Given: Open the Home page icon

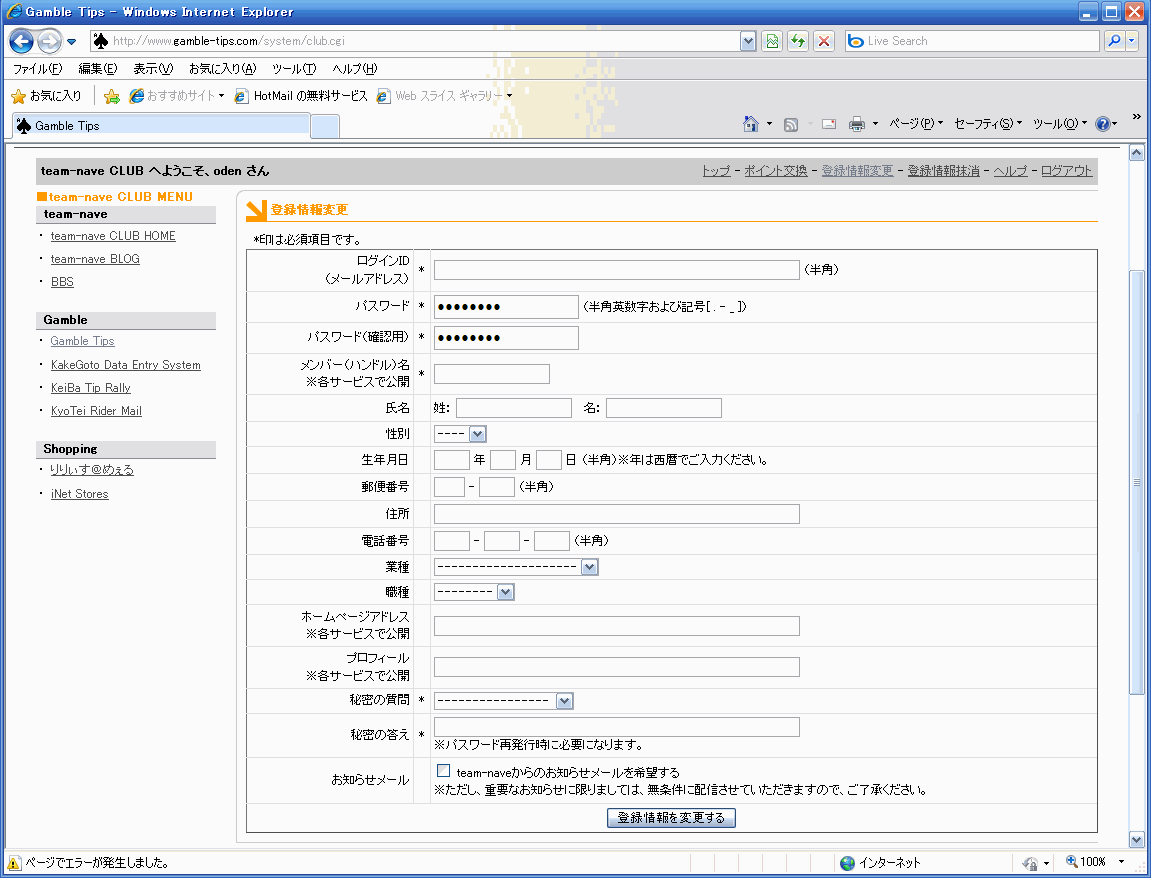Looking at the screenshot, I should tap(750, 124).
